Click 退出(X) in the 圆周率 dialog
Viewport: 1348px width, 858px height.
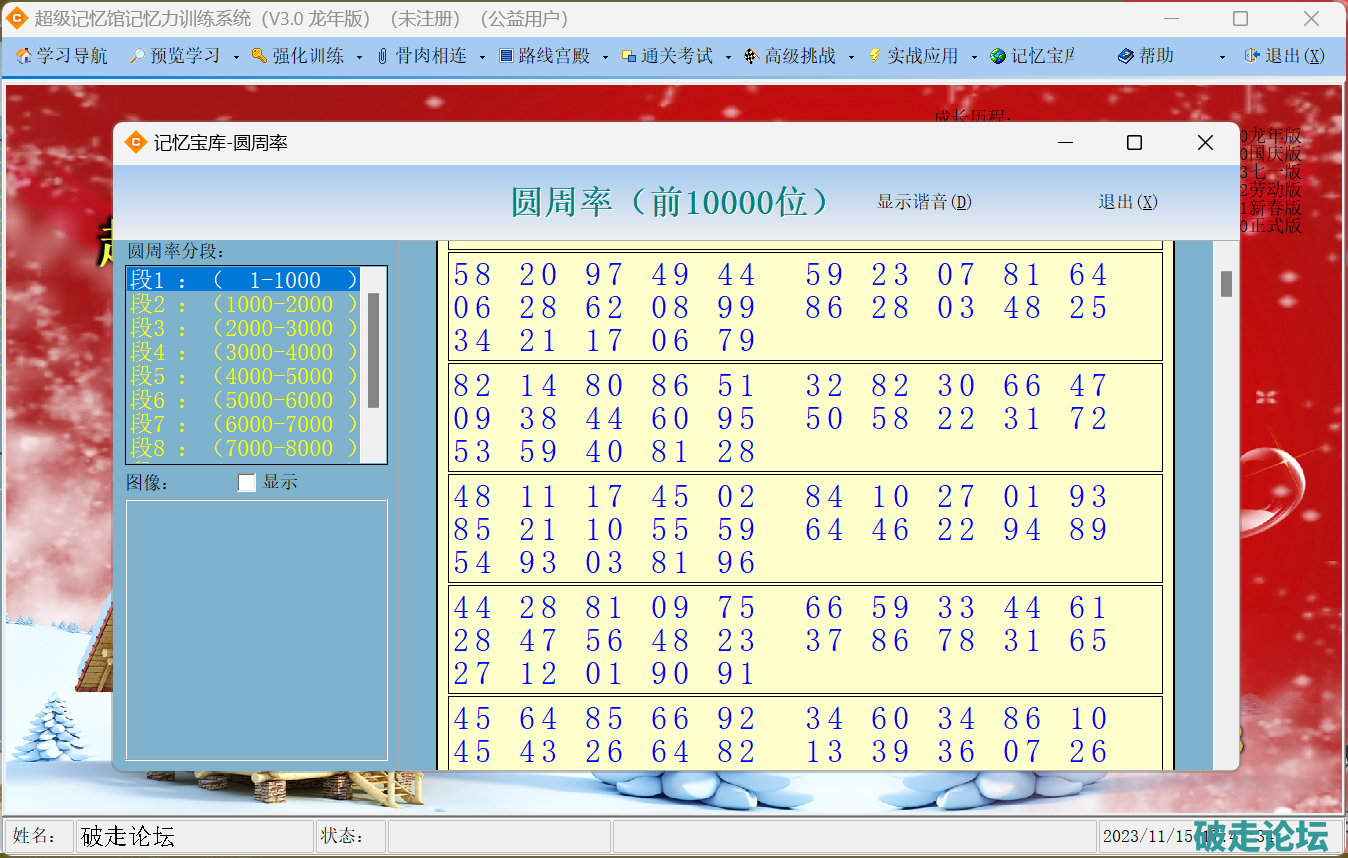pyautogui.click(x=1127, y=202)
